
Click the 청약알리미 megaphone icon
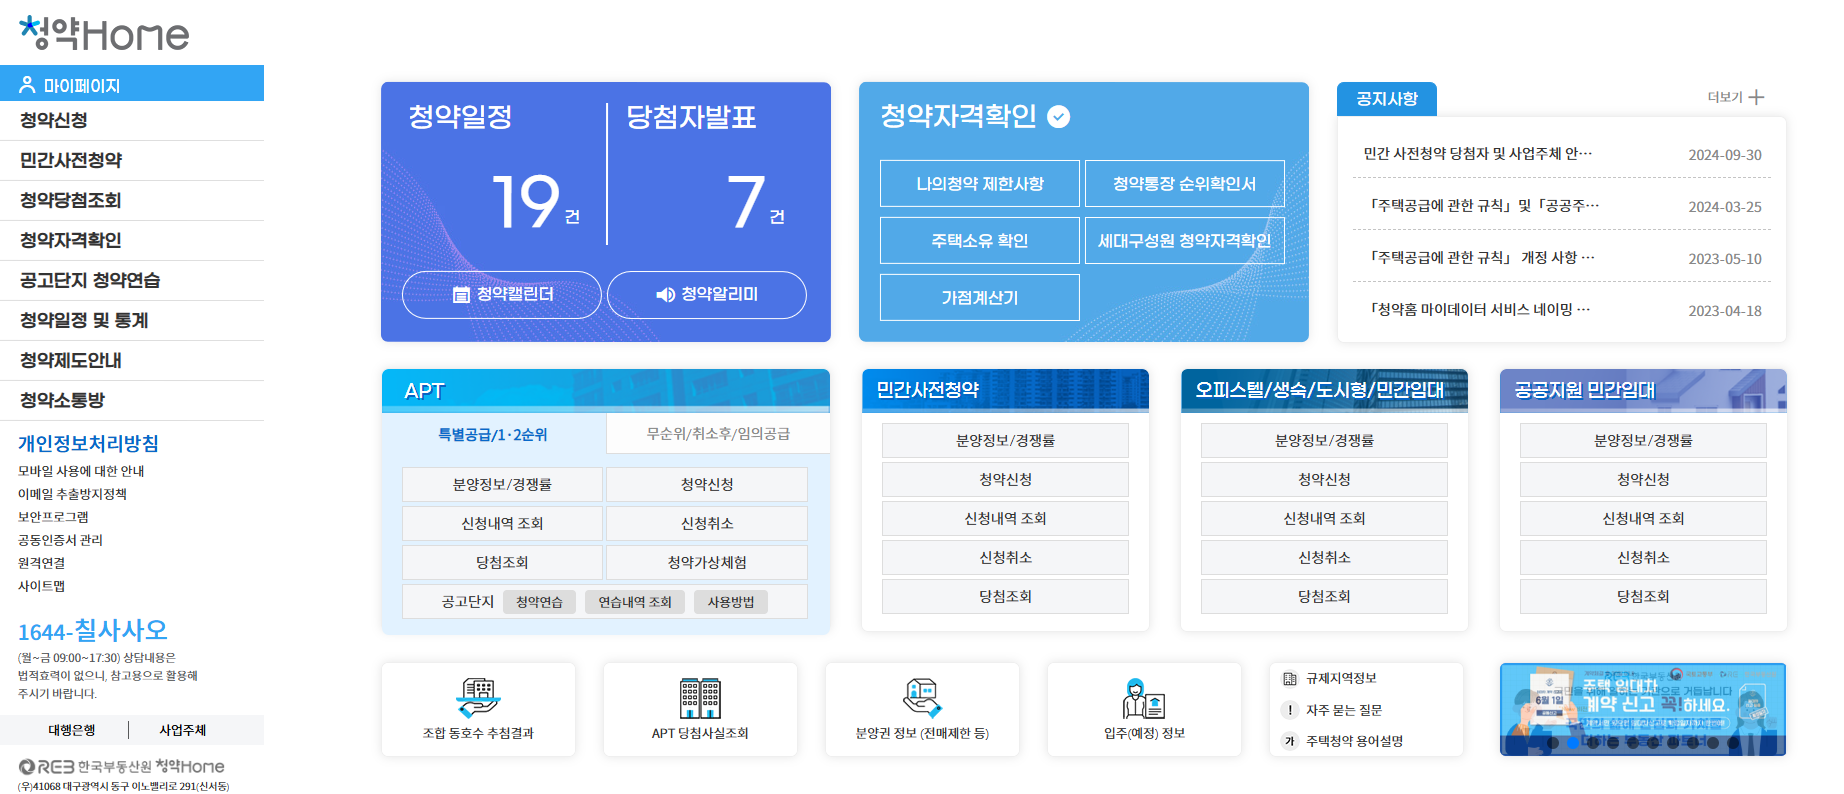pyautogui.click(x=665, y=295)
